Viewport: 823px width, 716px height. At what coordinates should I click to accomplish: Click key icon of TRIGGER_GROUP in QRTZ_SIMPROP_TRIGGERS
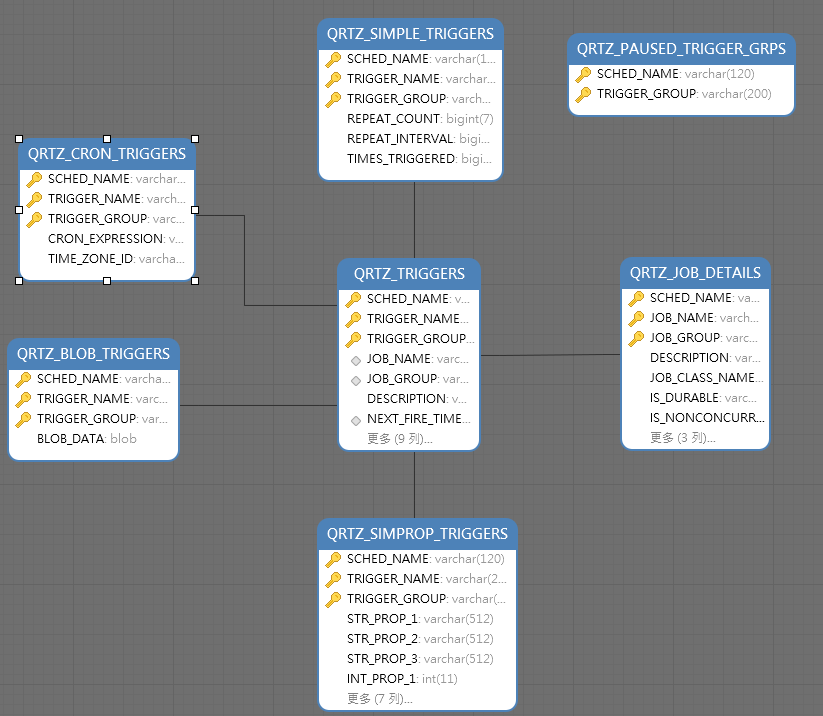coord(333,599)
